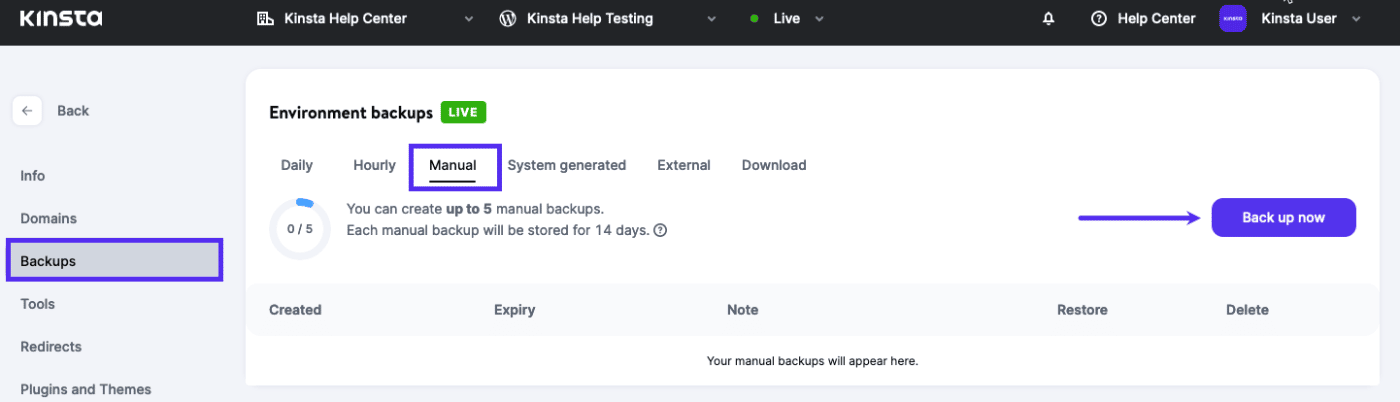
Task: Click the Restore column header
Action: pos(1082,310)
